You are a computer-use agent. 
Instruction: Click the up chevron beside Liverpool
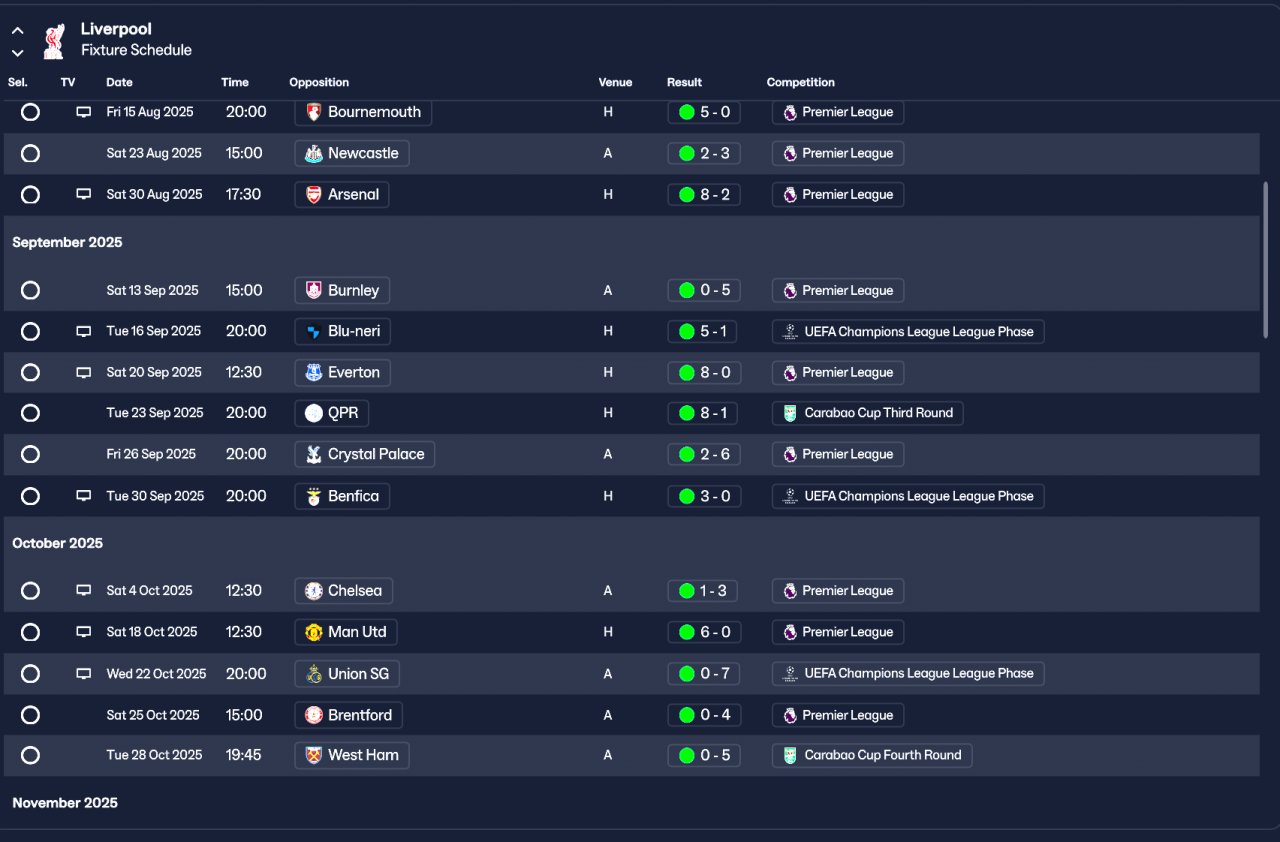point(18,31)
